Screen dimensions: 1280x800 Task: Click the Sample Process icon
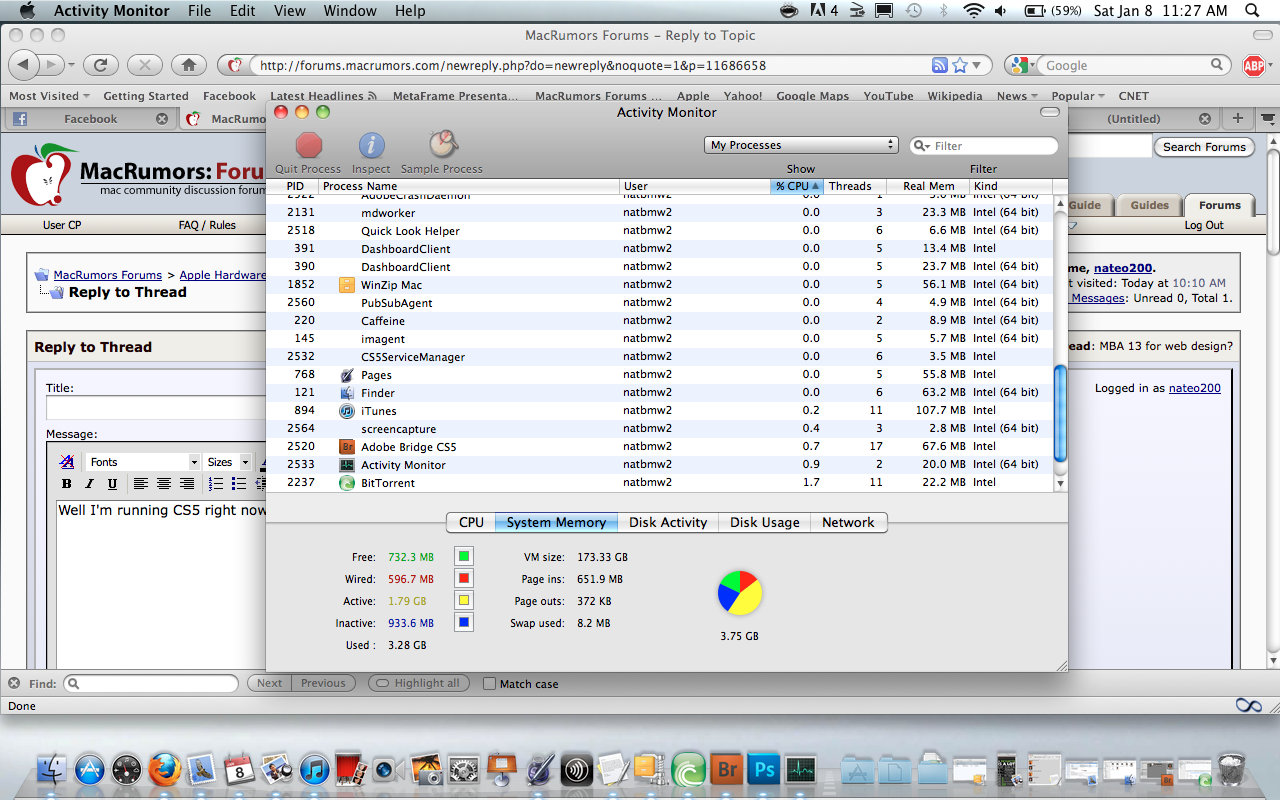click(442, 145)
